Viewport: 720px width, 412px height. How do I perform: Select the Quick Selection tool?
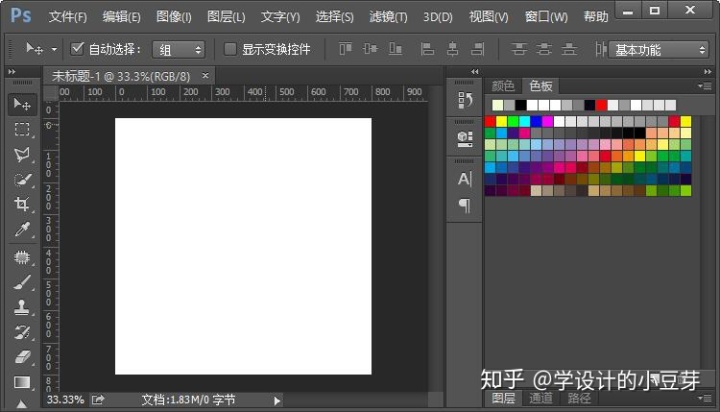click(x=22, y=180)
